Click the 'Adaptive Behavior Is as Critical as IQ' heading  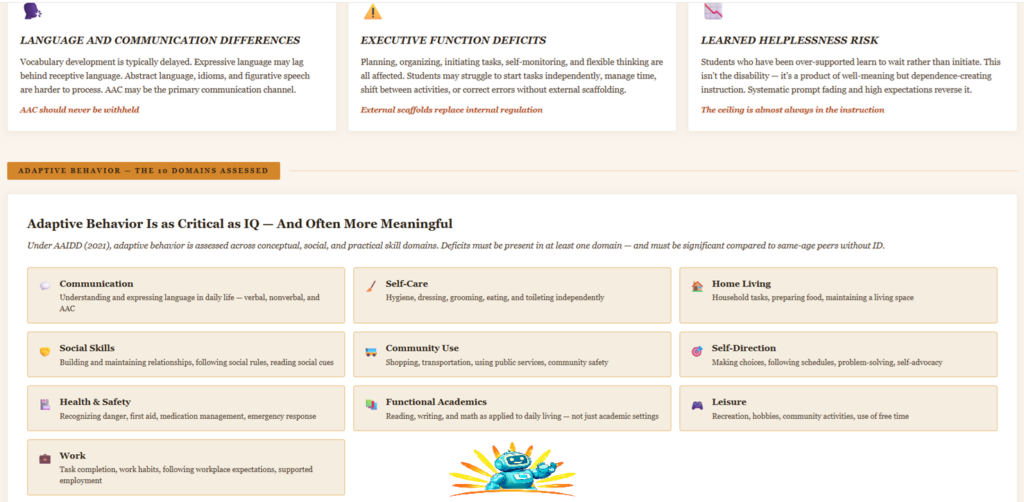coord(240,225)
